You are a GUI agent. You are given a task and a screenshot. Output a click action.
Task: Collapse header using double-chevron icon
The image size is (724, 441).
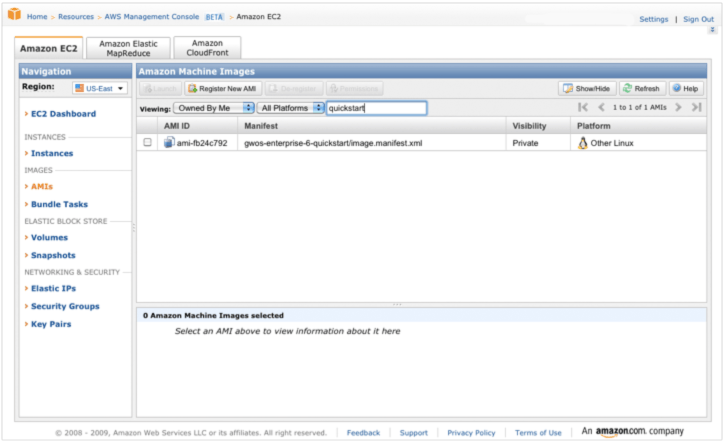tap(712, 30)
